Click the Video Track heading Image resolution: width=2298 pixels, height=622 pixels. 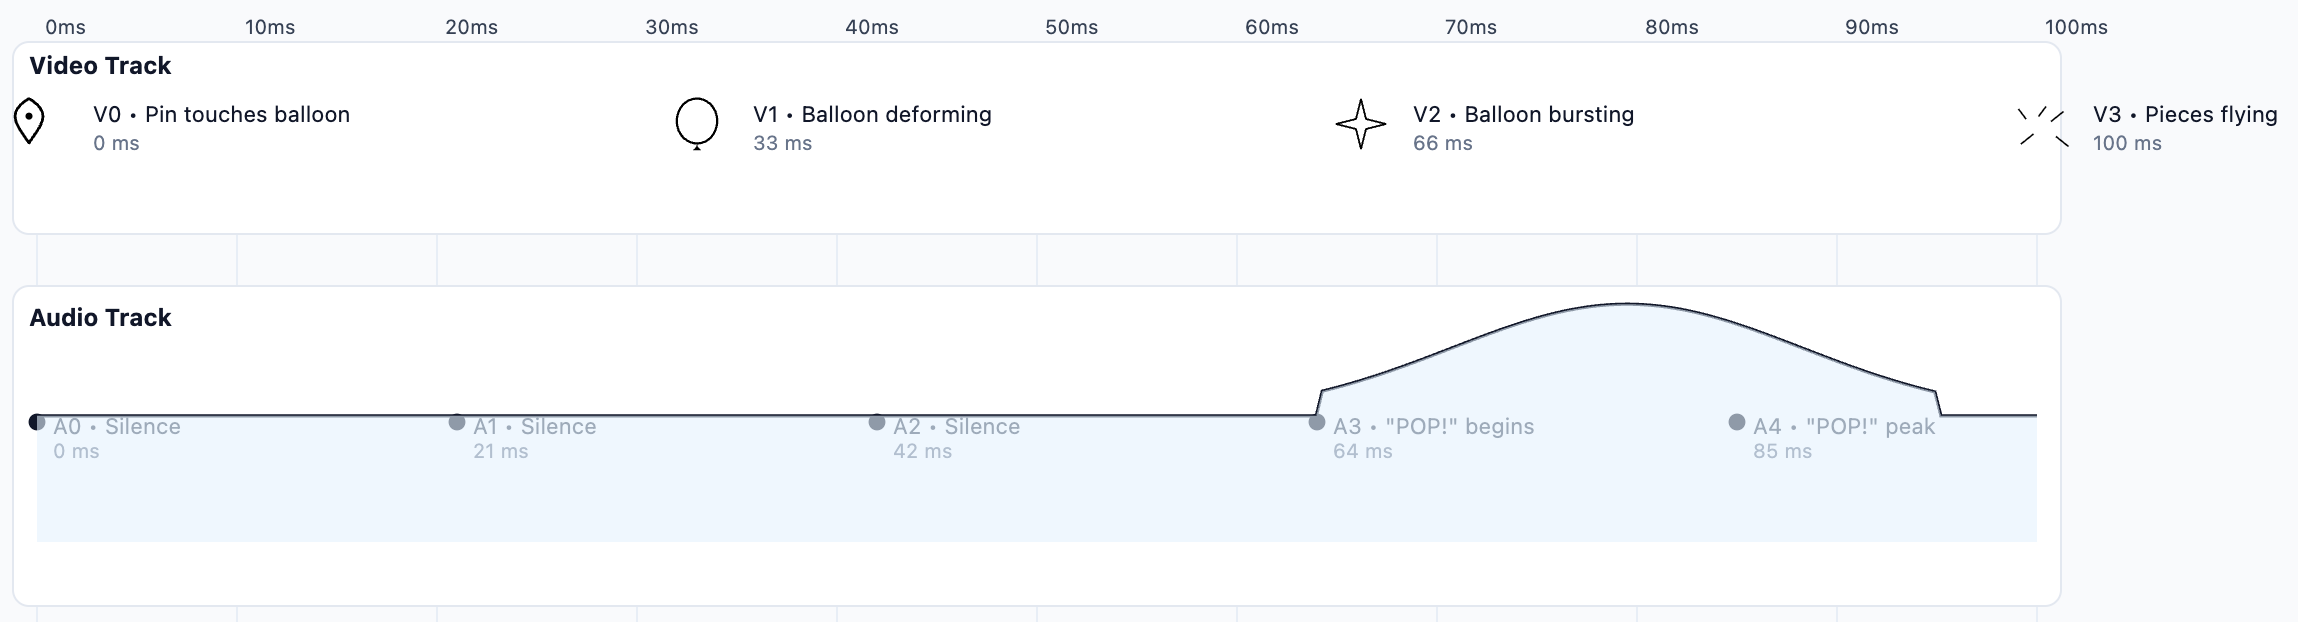100,66
